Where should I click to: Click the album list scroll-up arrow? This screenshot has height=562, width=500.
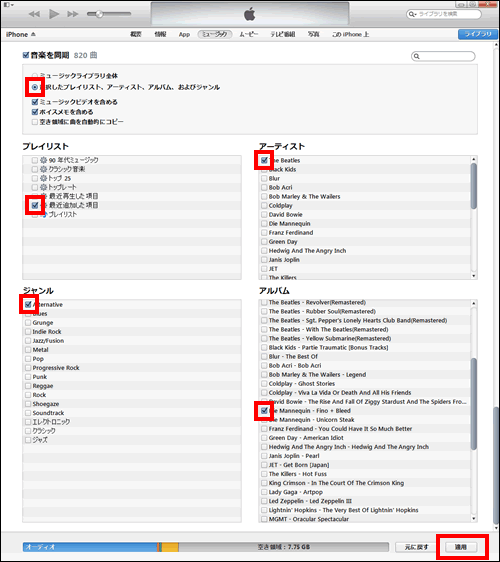click(474, 303)
